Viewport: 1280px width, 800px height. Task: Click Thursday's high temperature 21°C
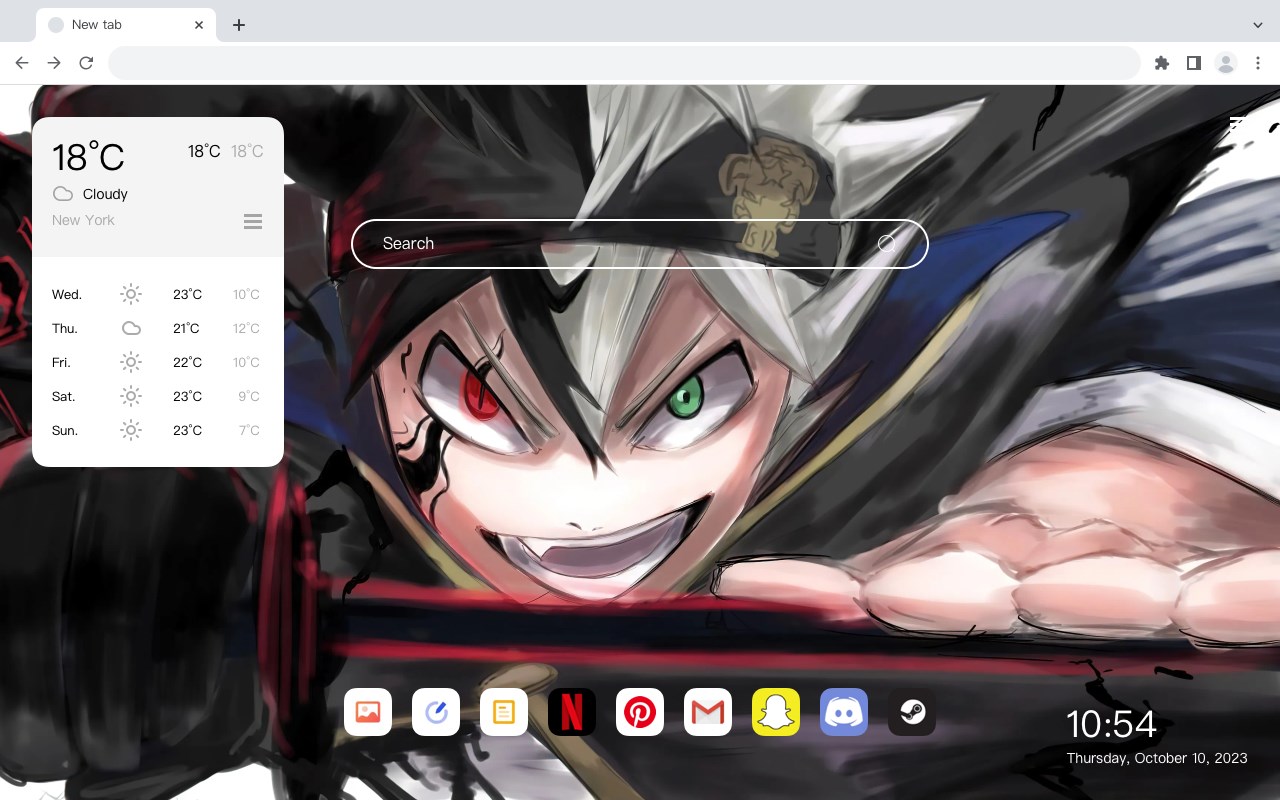coord(186,328)
